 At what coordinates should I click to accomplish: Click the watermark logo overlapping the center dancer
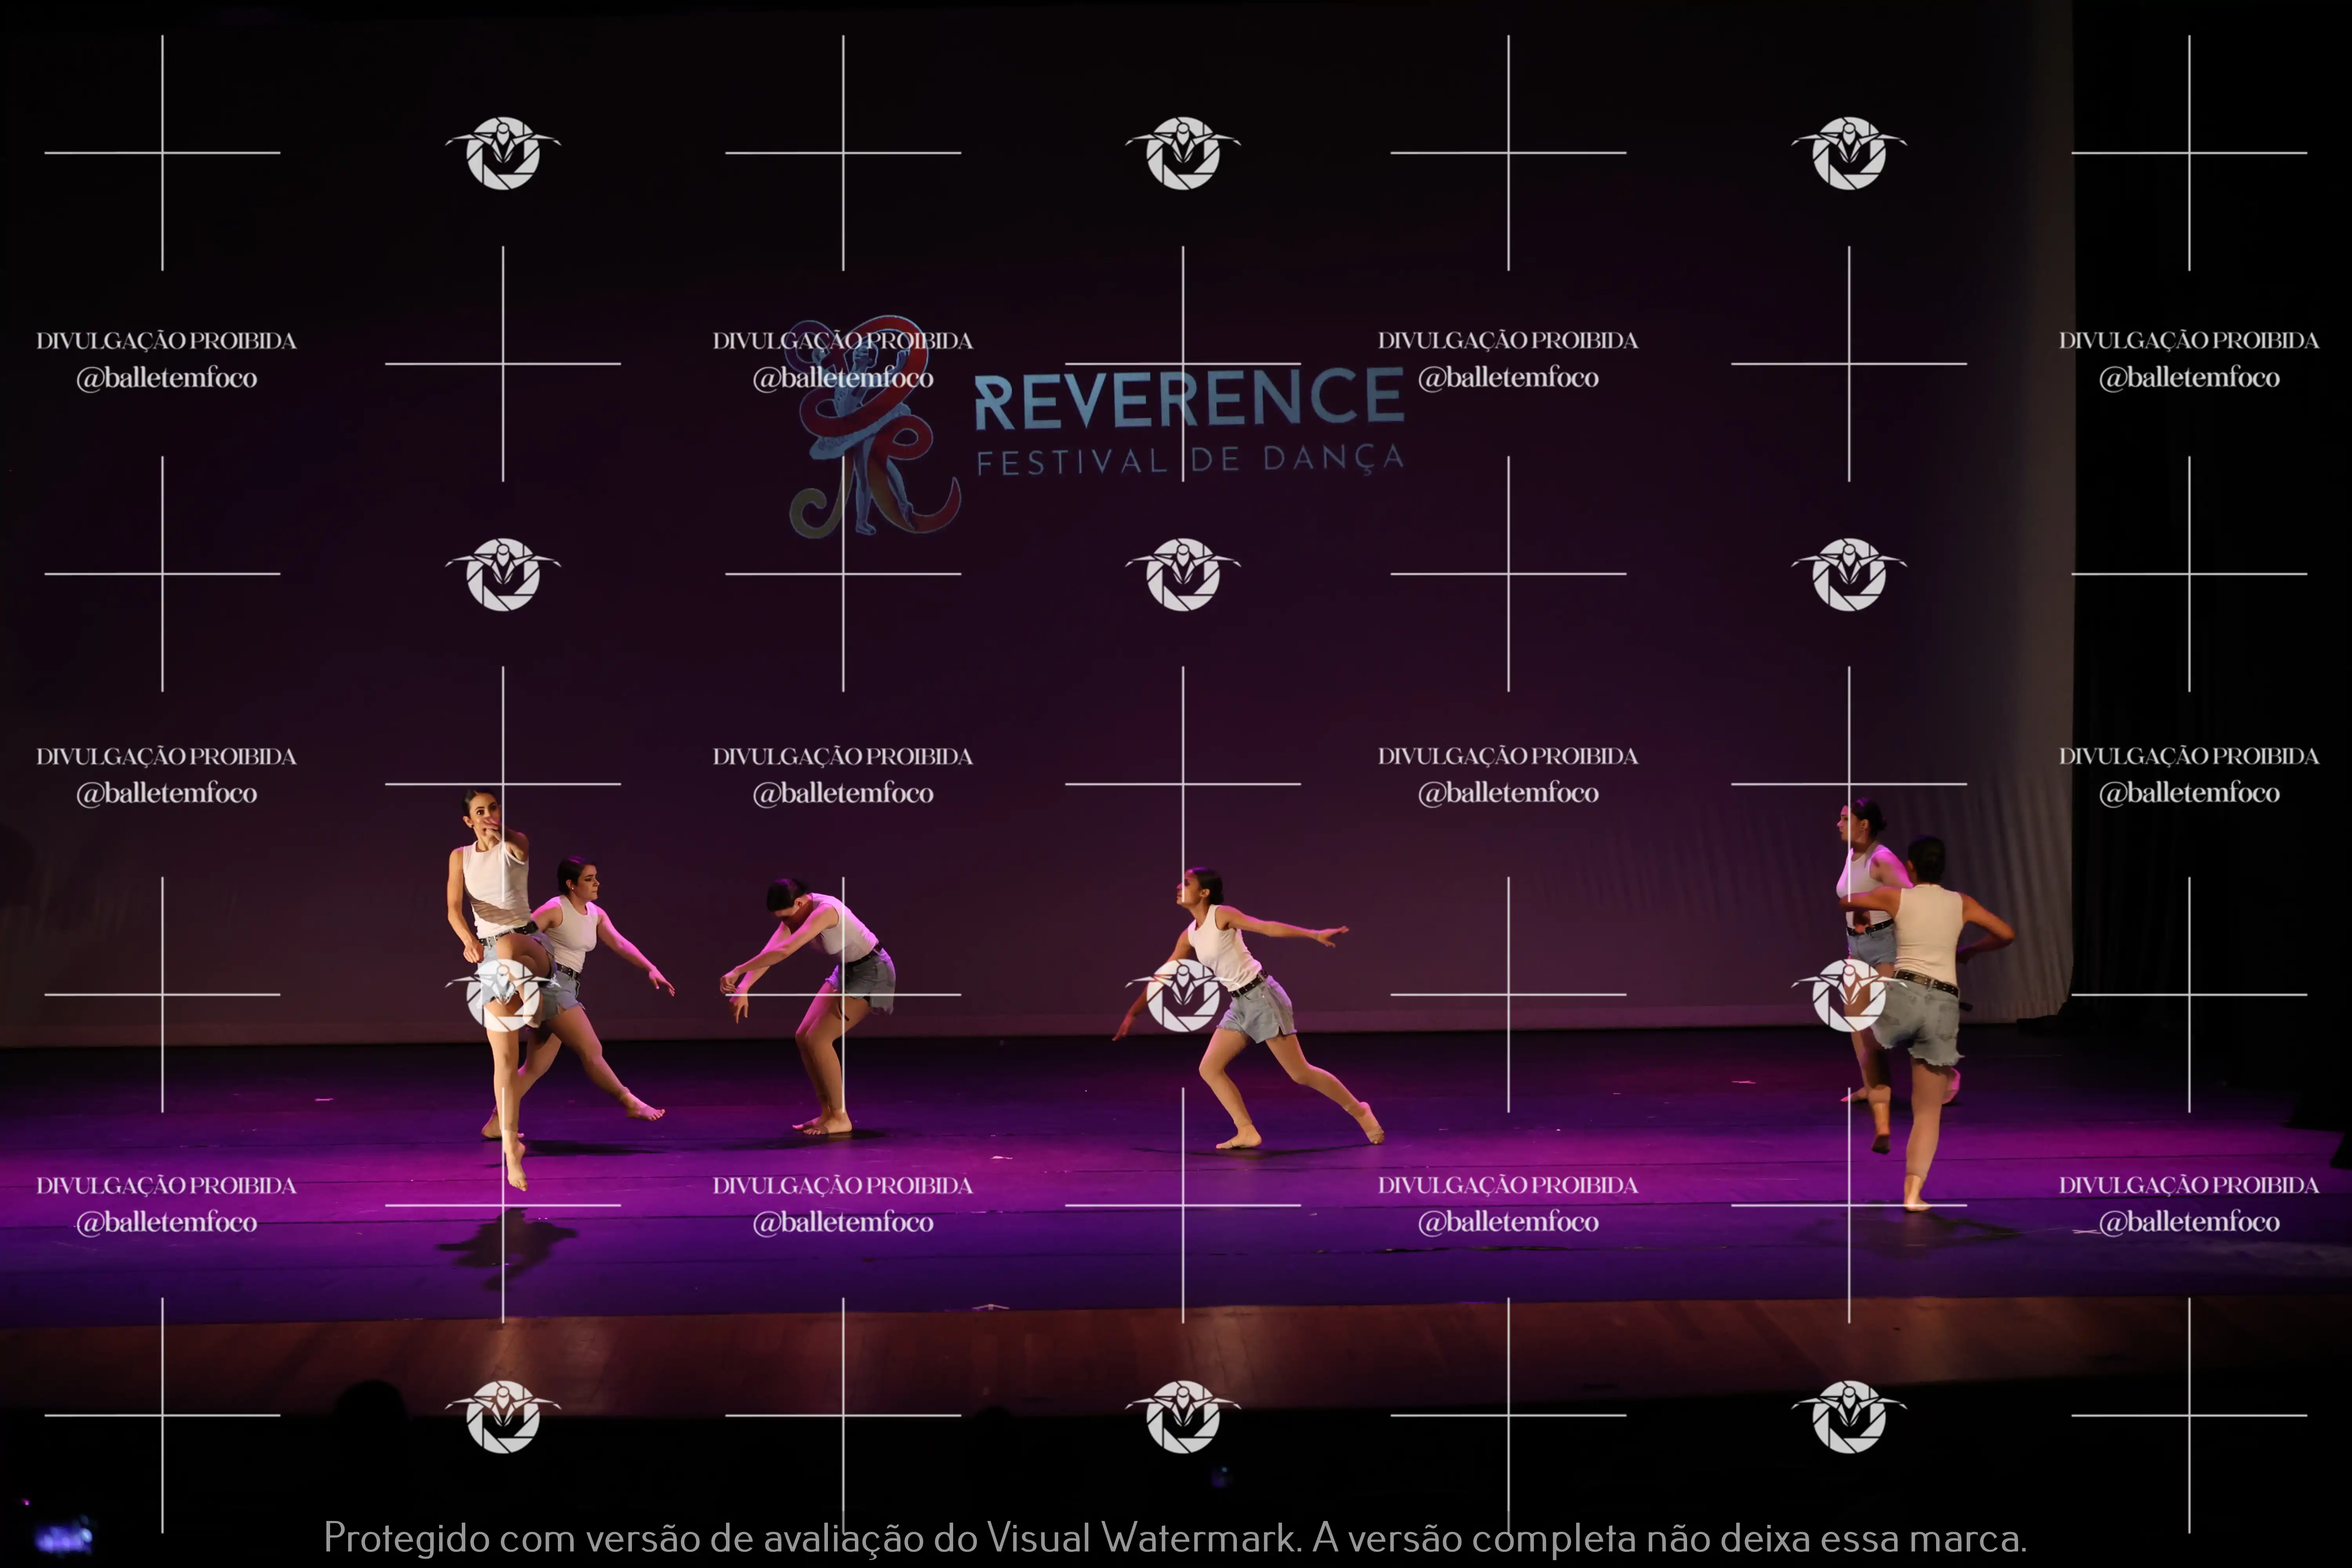[x=1183, y=995]
